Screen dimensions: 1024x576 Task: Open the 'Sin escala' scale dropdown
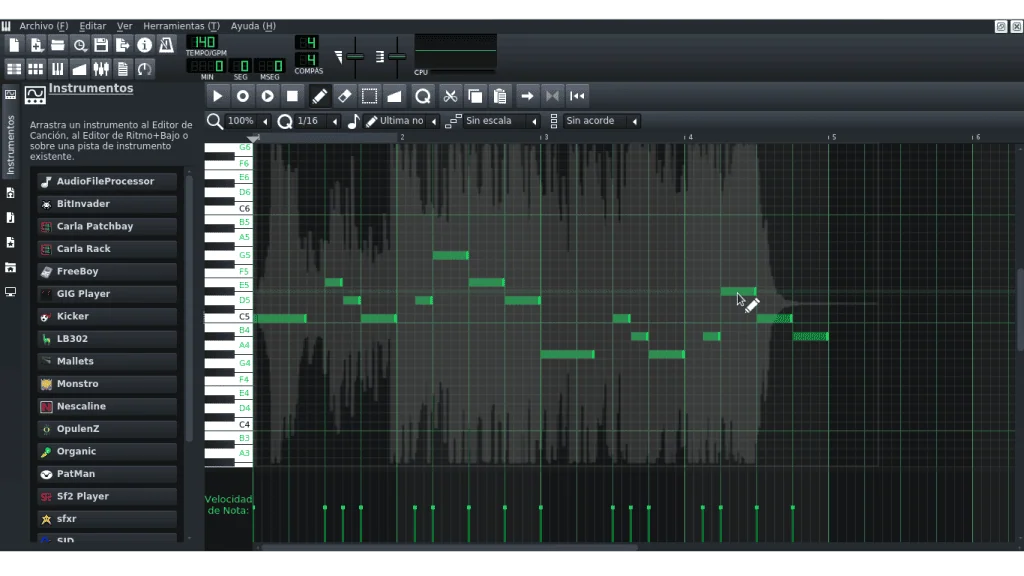502,121
